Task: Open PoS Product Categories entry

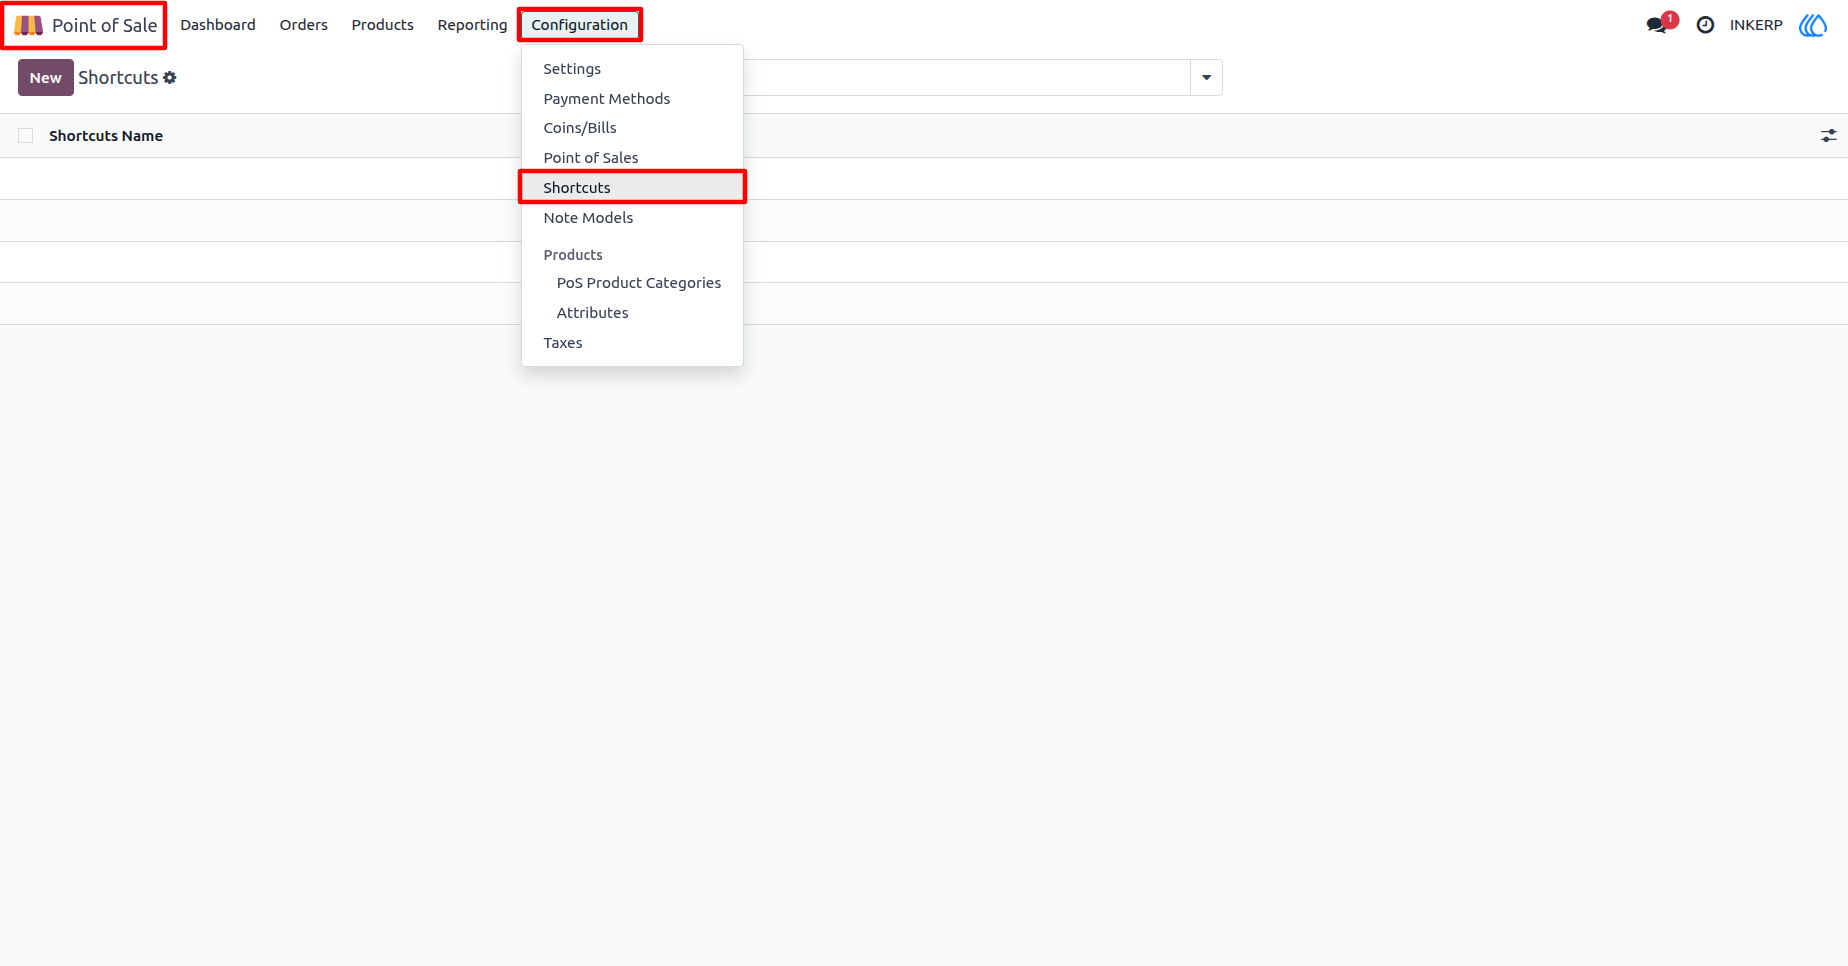Action: click(632, 283)
